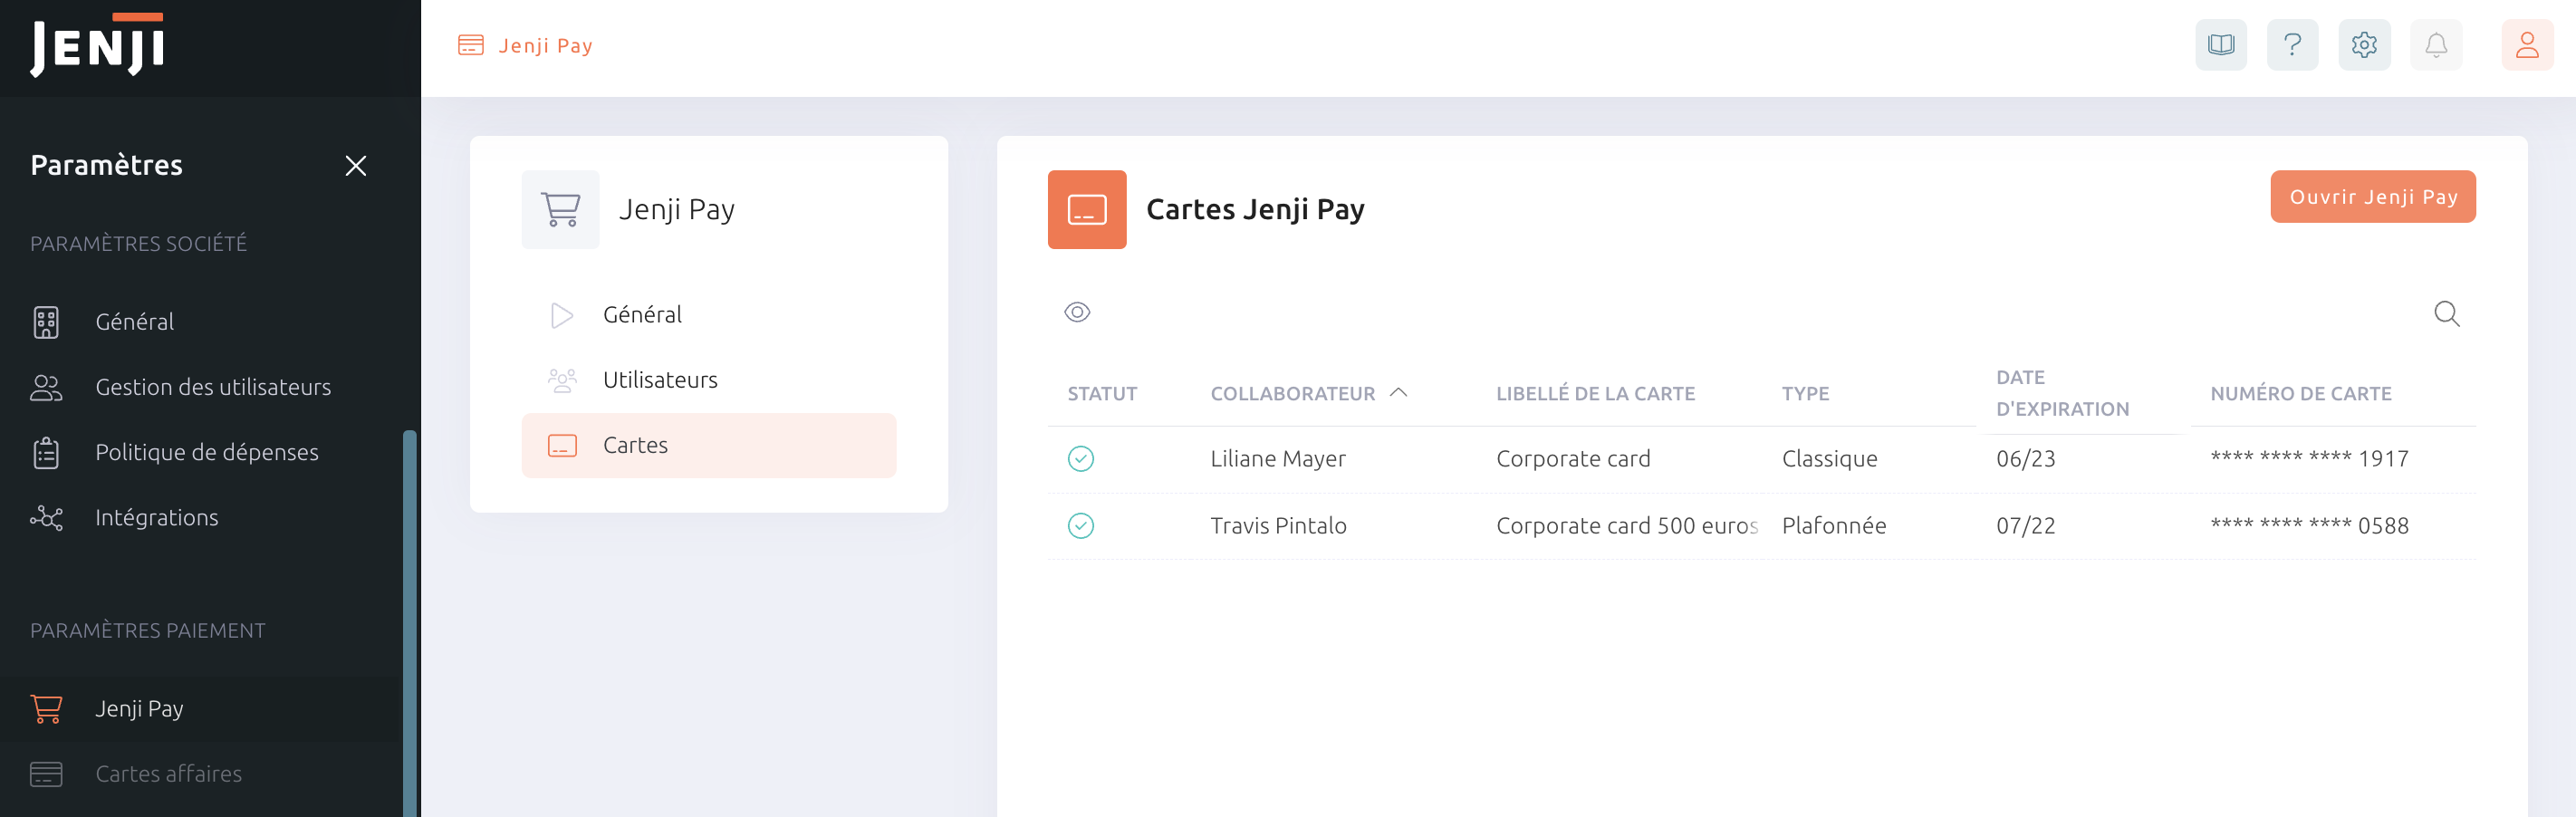Click 'Classique' type cell
The image size is (2576, 817).
coord(1829,459)
